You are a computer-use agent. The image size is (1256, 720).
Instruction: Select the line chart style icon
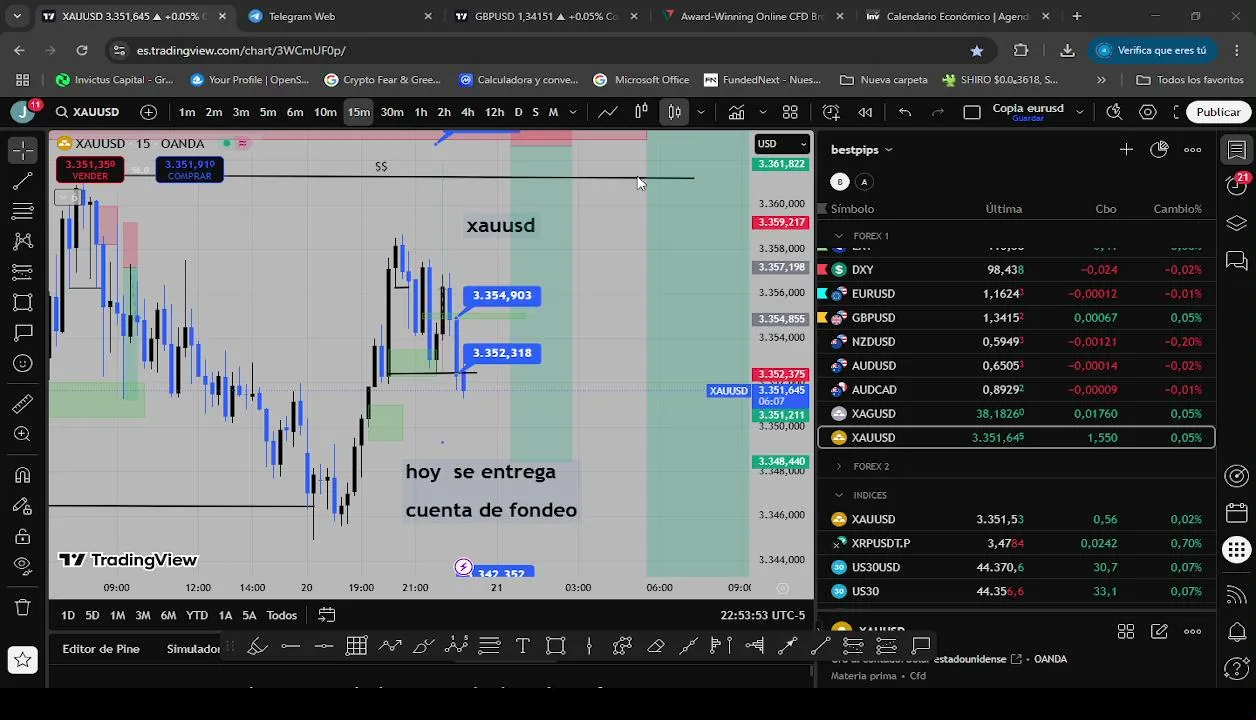(607, 112)
